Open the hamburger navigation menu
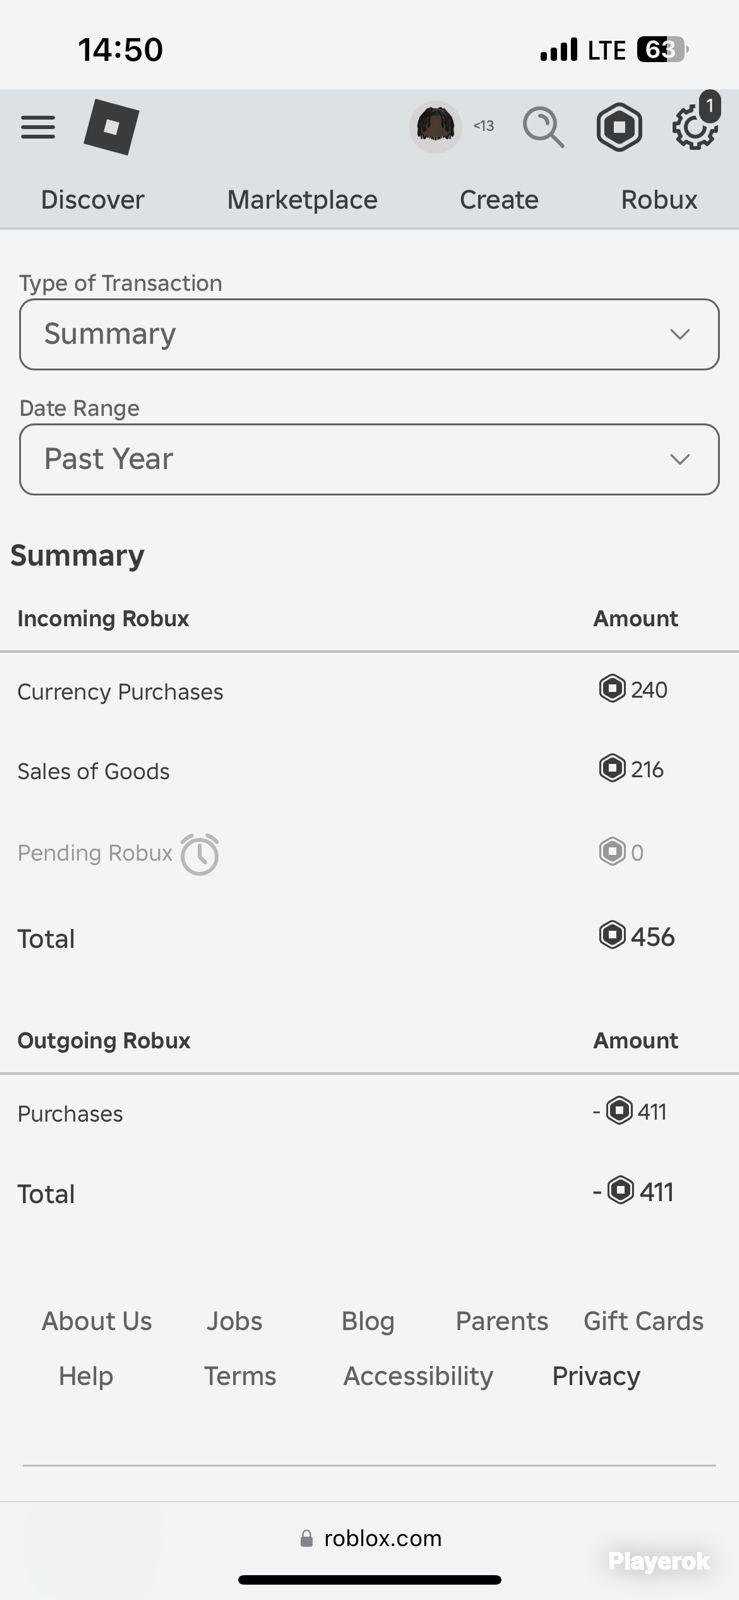 (x=38, y=127)
